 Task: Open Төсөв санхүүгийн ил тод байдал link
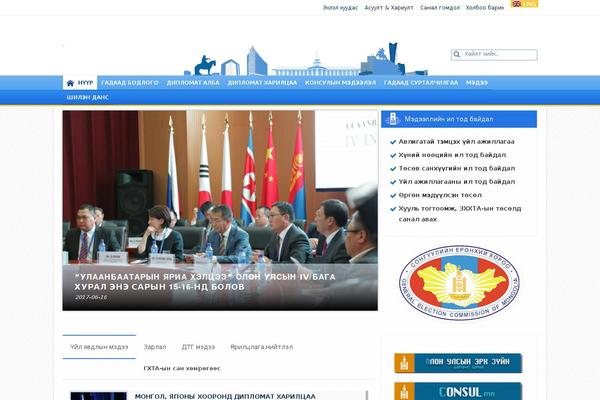click(457, 168)
